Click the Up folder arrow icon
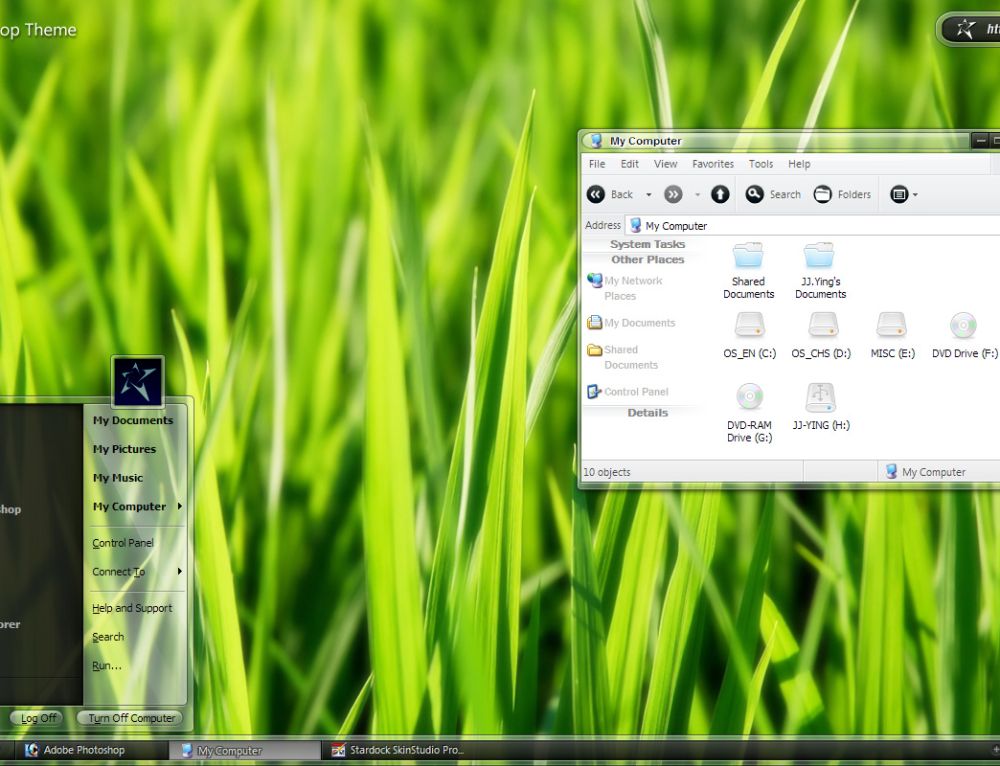The height and width of the screenshot is (766, 1000). point(720,195)
